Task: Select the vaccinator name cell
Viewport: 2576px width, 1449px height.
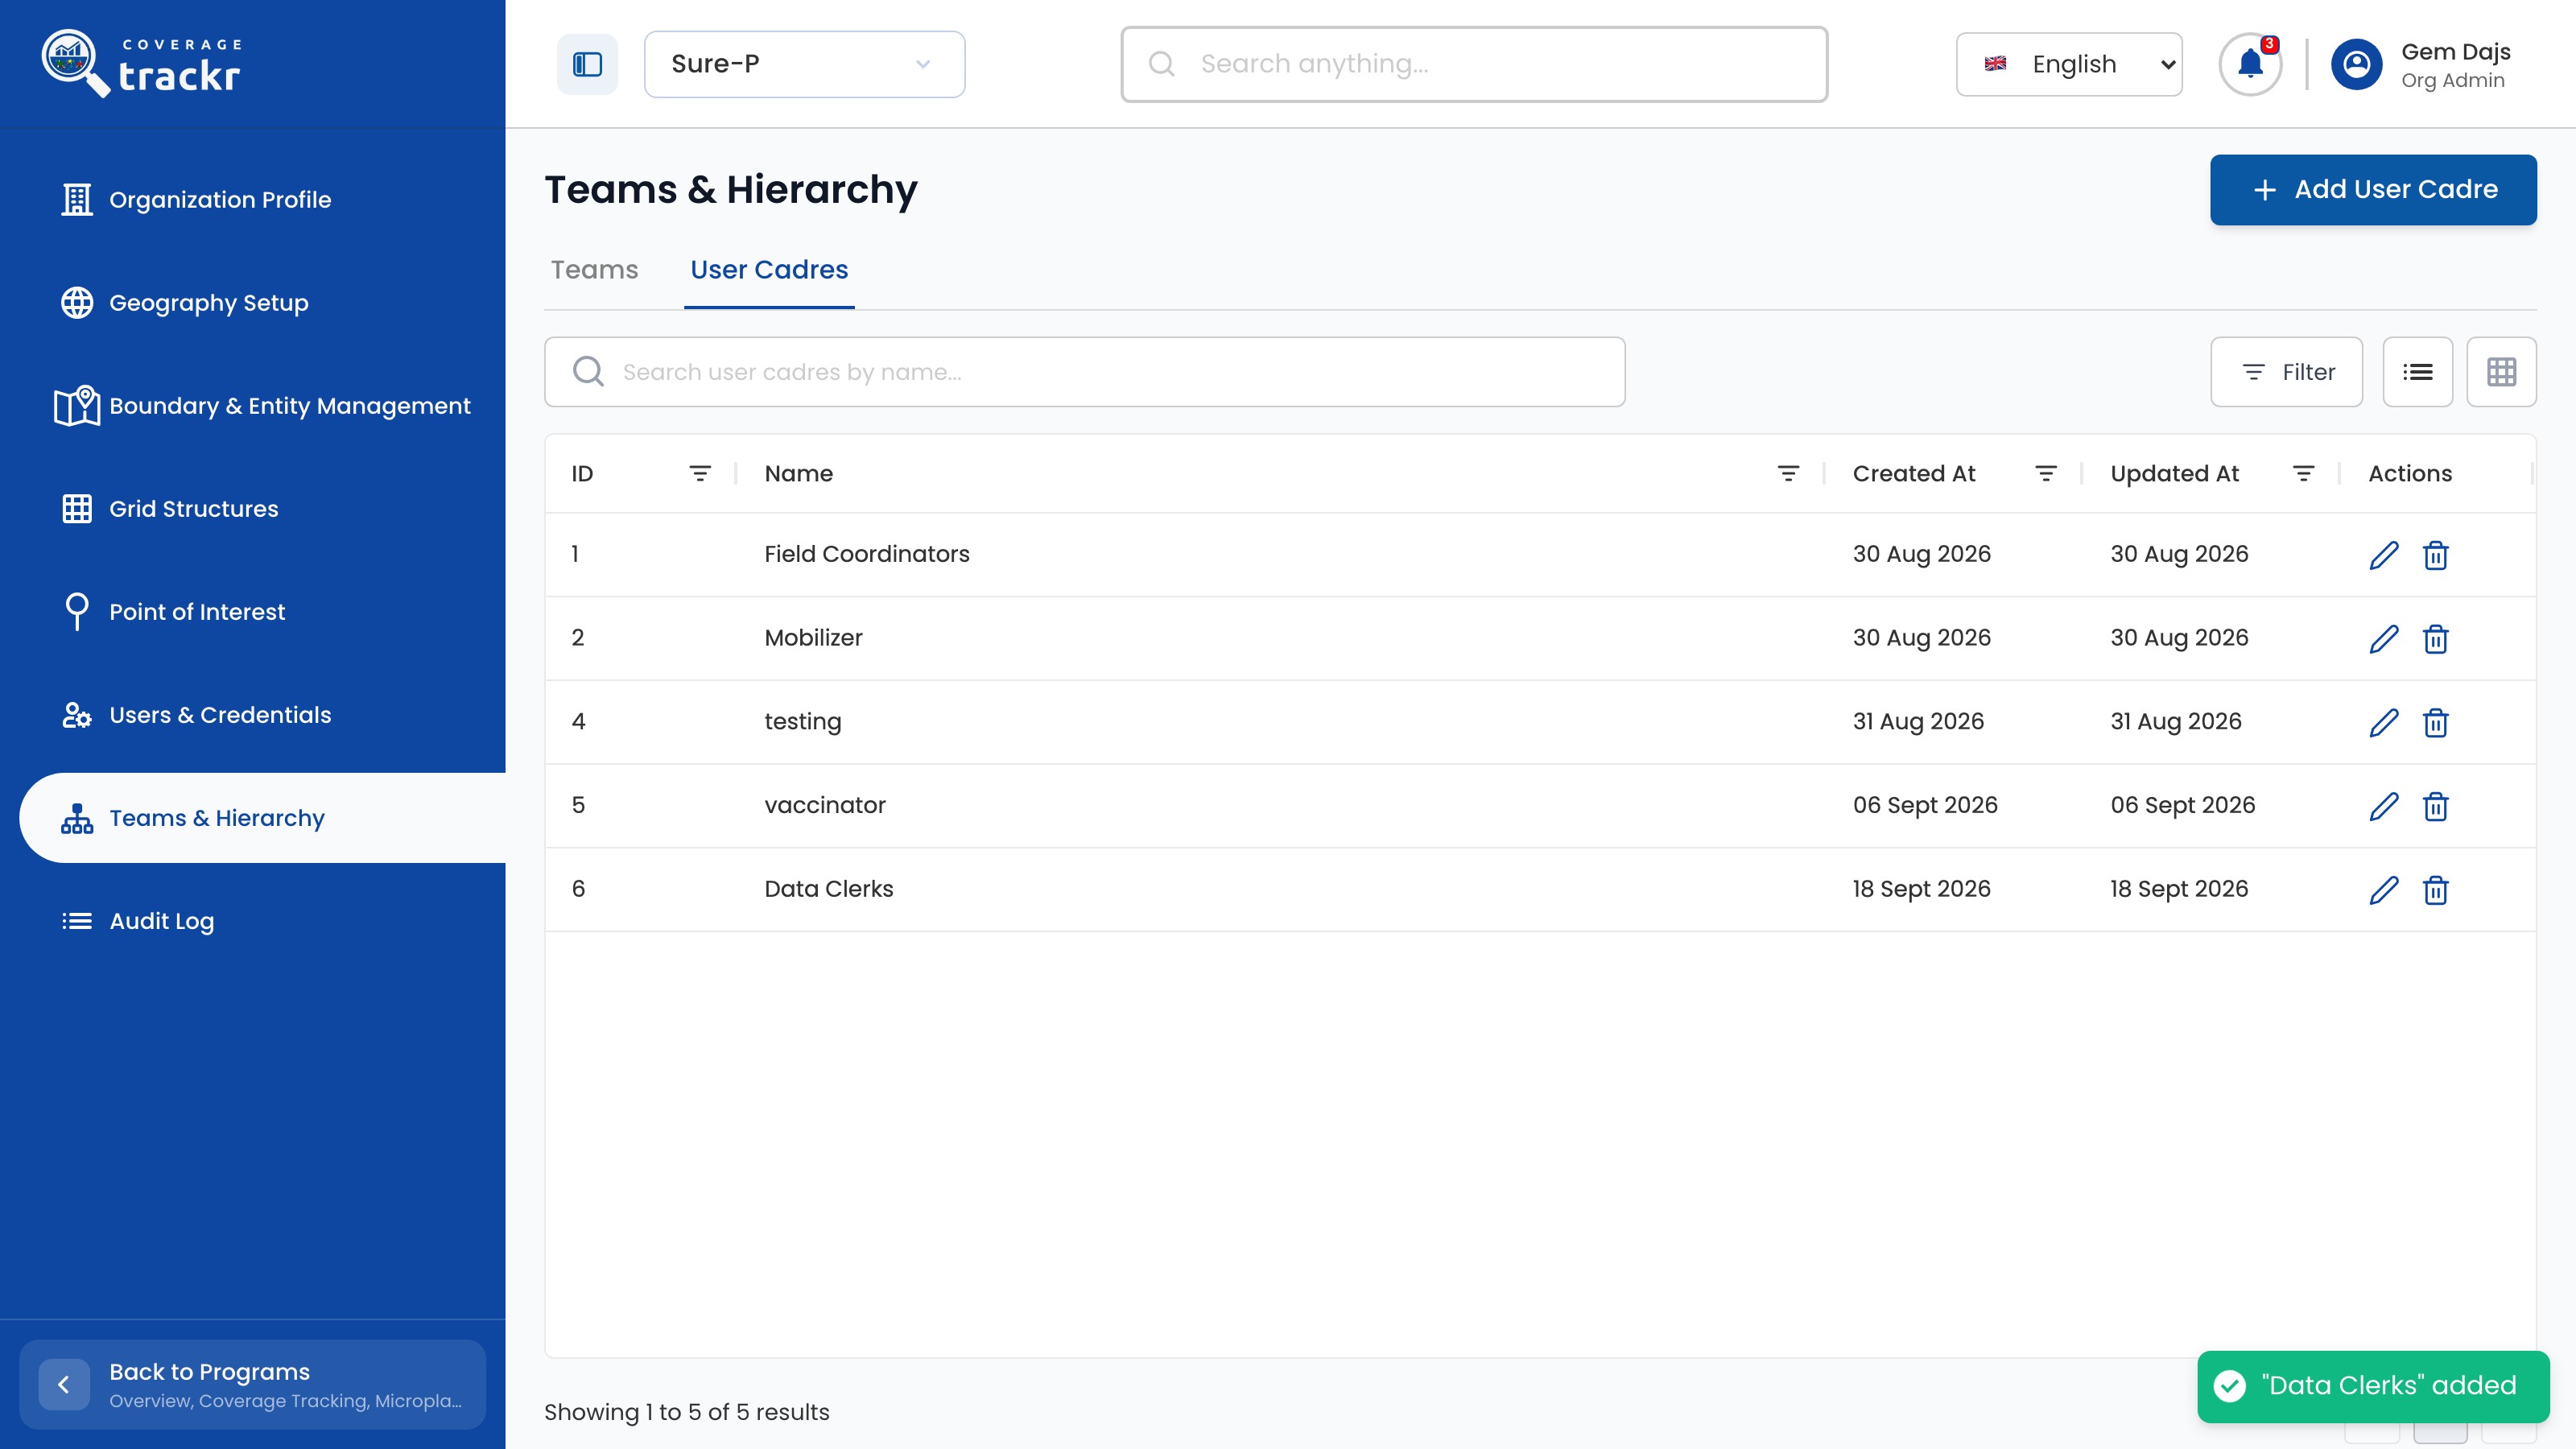Action: pyautogui.click(x=825, y=805)
